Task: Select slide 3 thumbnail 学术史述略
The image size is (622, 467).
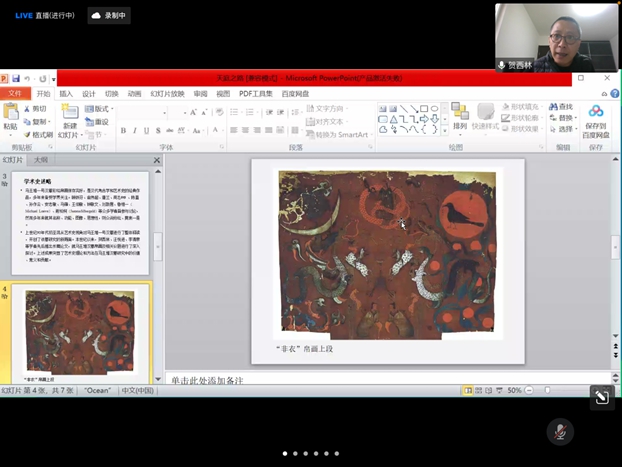Action: (80, 223)
